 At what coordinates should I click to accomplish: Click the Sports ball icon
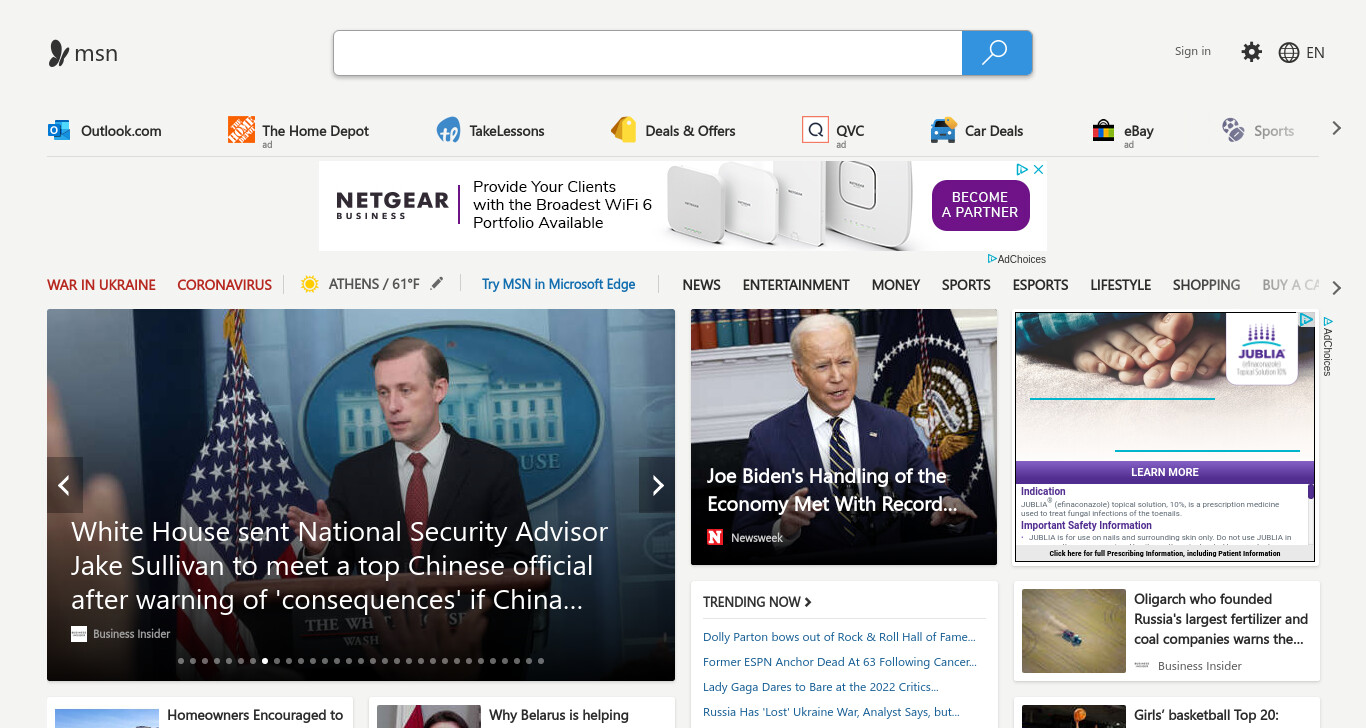[x=1233, y=130]
